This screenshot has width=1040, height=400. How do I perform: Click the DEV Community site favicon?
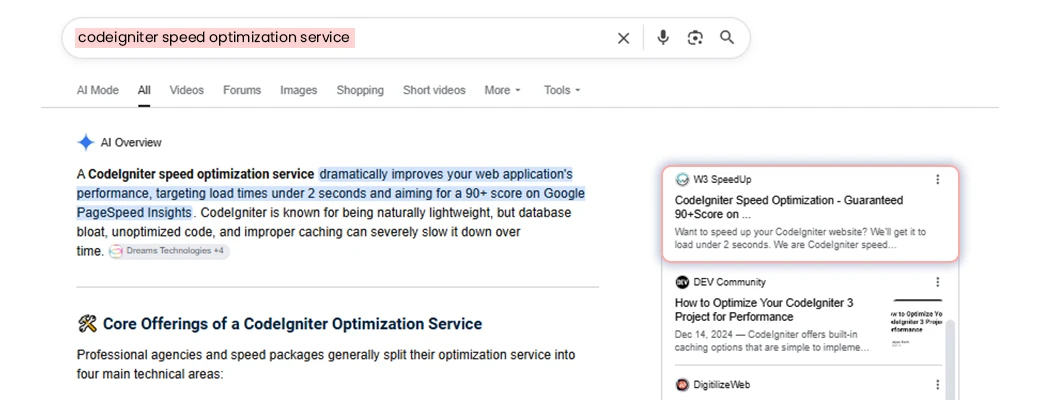682,282
